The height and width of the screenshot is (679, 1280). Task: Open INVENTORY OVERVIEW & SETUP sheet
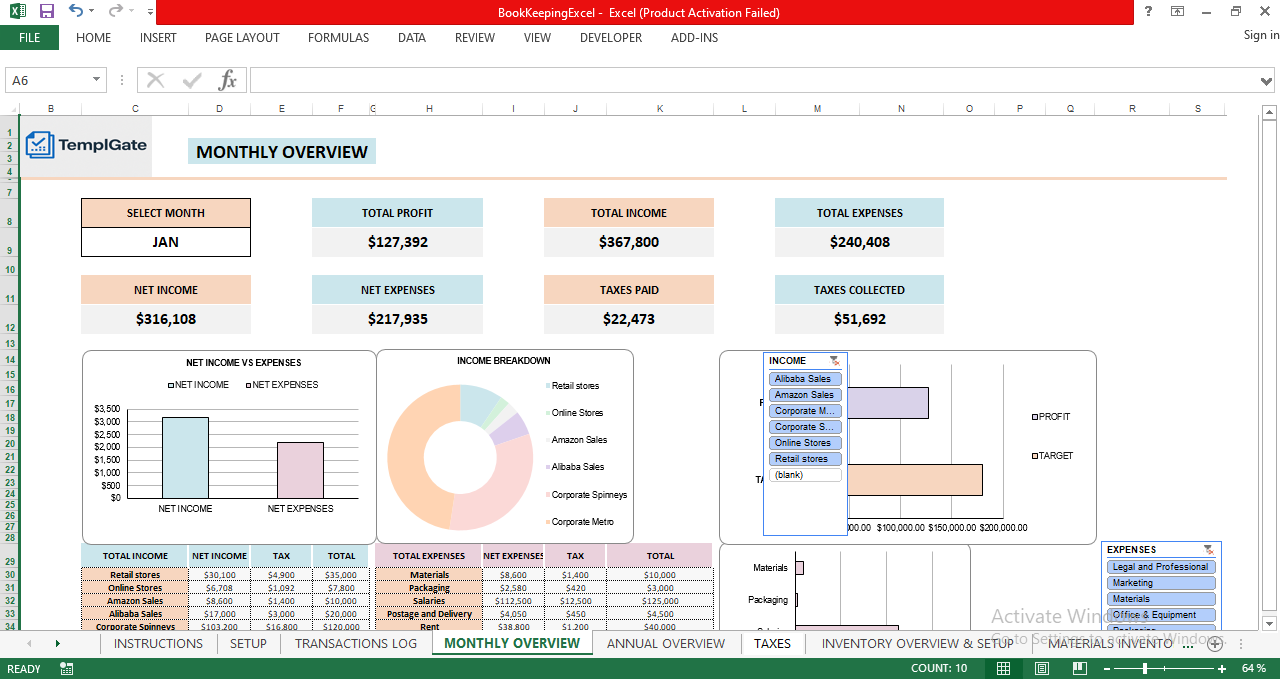click(x=917, y=643)
